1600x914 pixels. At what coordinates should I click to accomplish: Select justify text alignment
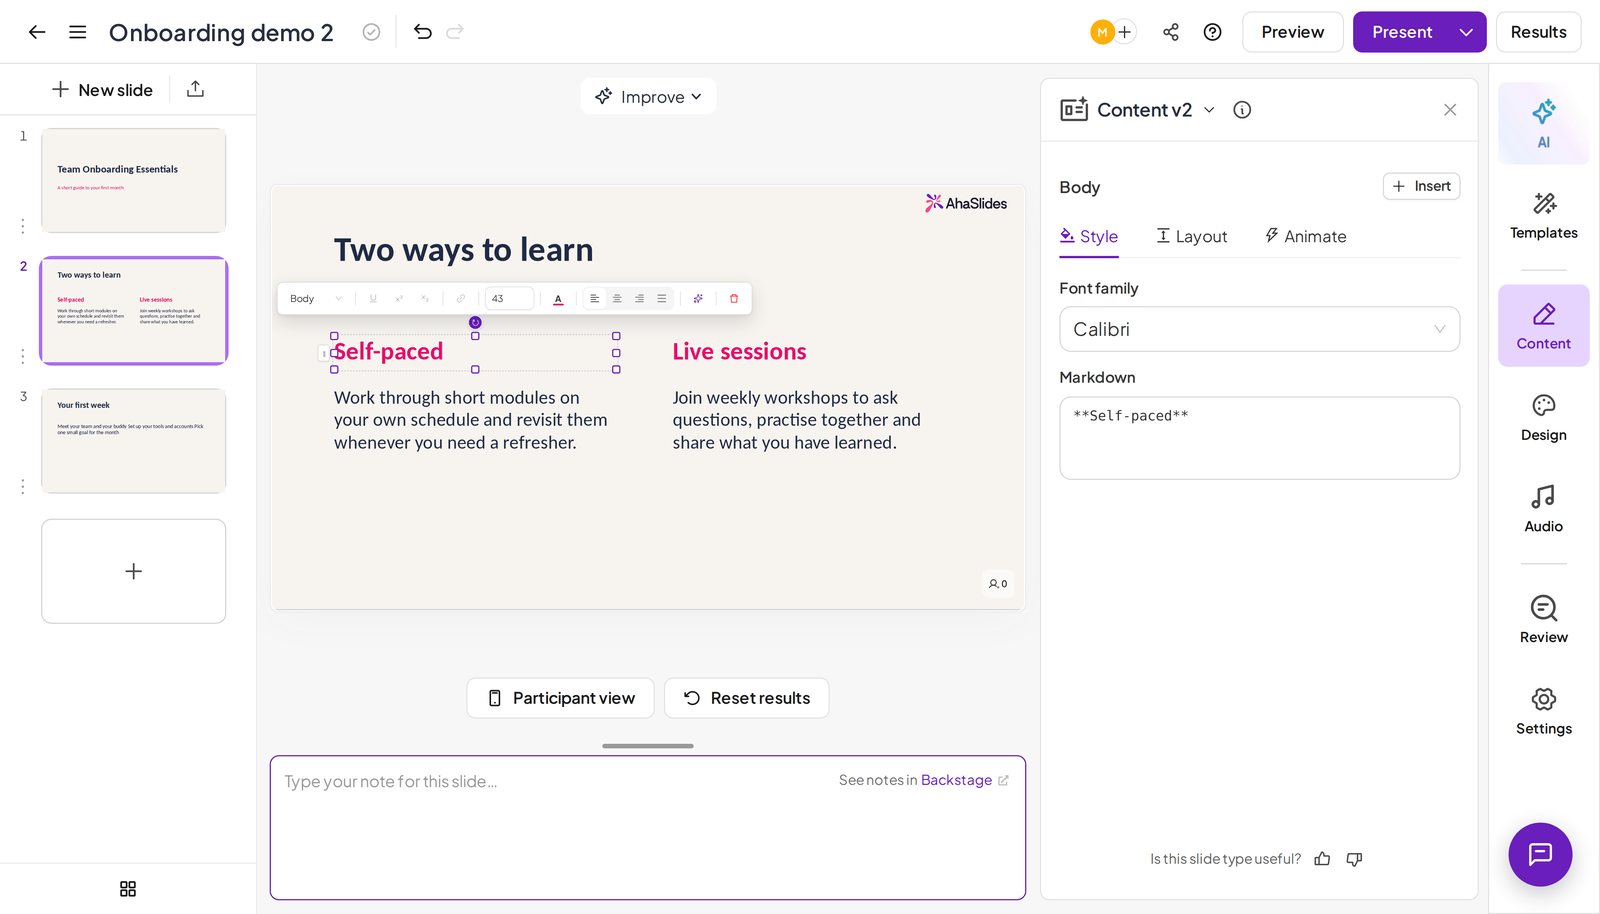tap(661, 298)
